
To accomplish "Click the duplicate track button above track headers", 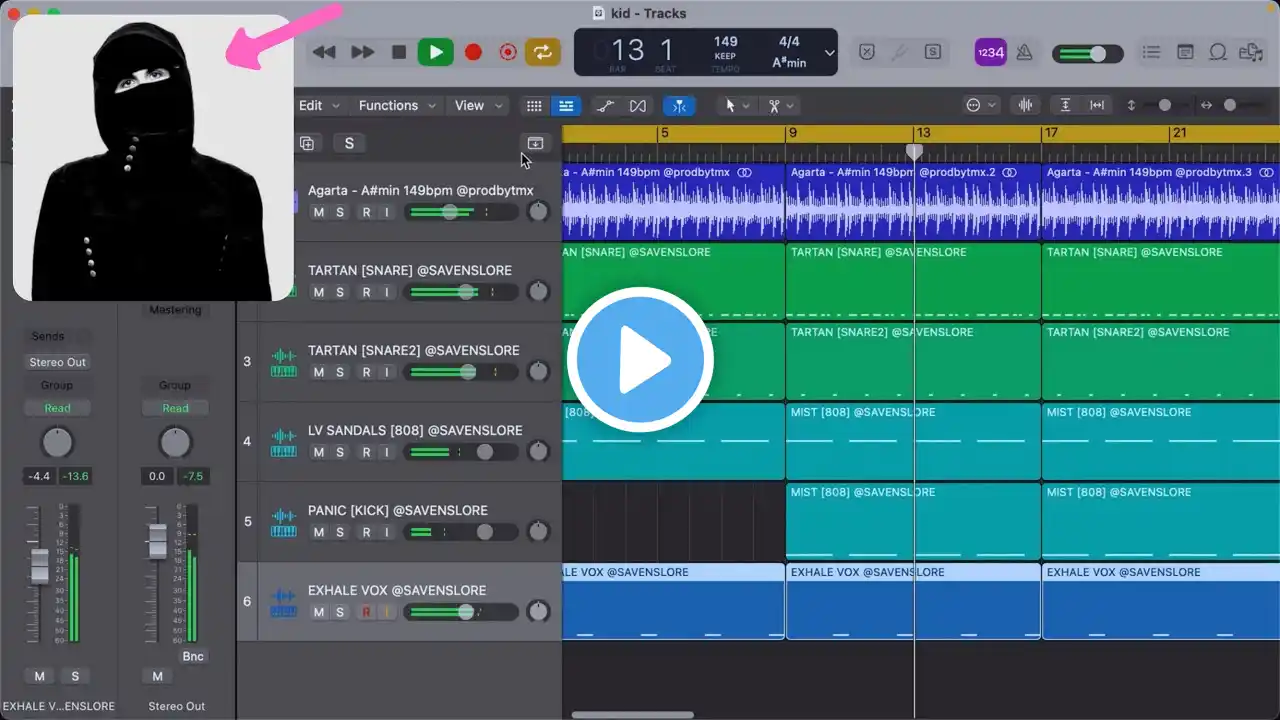I will point(307,143).
